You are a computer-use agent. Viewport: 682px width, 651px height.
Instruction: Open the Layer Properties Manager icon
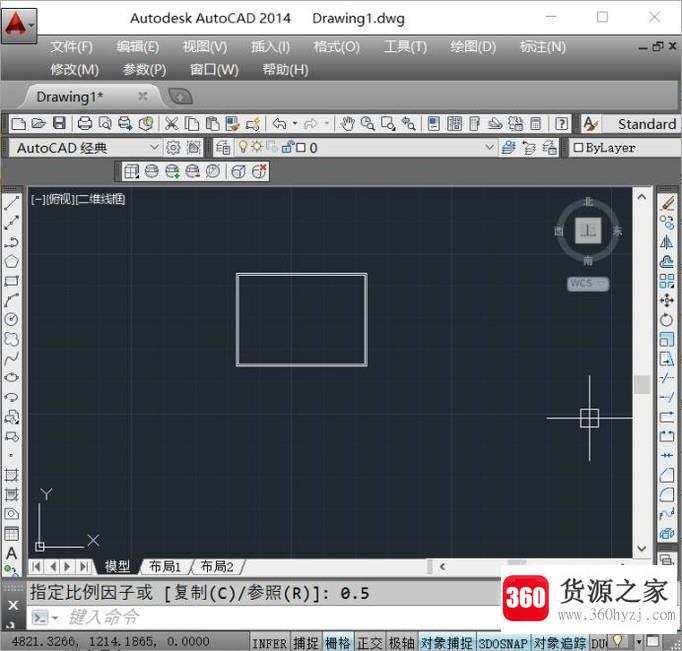(x=223, y=148)
